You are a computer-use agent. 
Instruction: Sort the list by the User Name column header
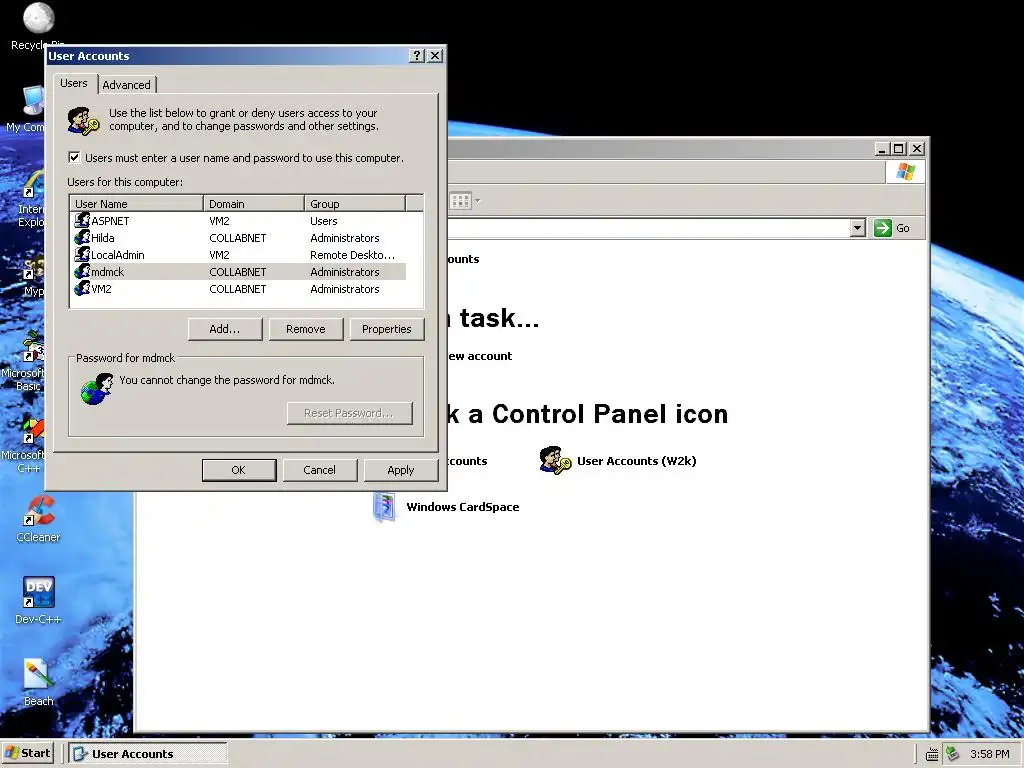coord(136,204)
